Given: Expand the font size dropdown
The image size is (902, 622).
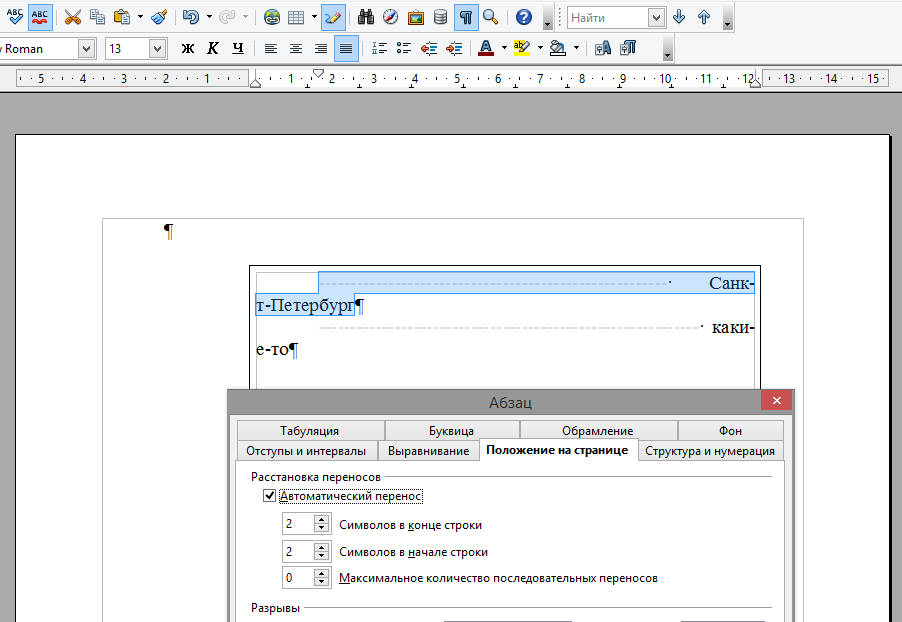Looking at the screenshot, I should point(158,48).
